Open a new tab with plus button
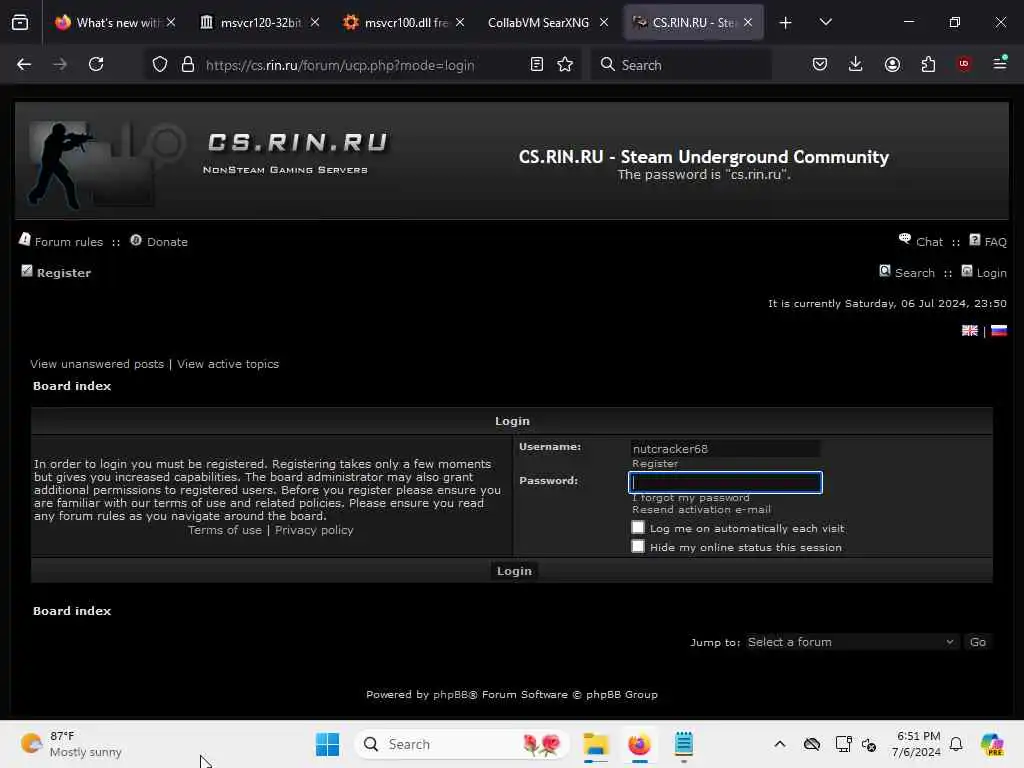Screen dimensions: 1024x768 786,23
